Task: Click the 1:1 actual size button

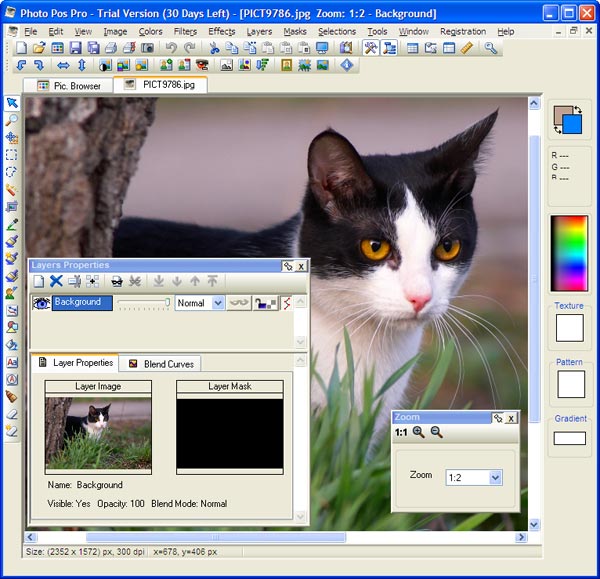Action: coord(401,432)
